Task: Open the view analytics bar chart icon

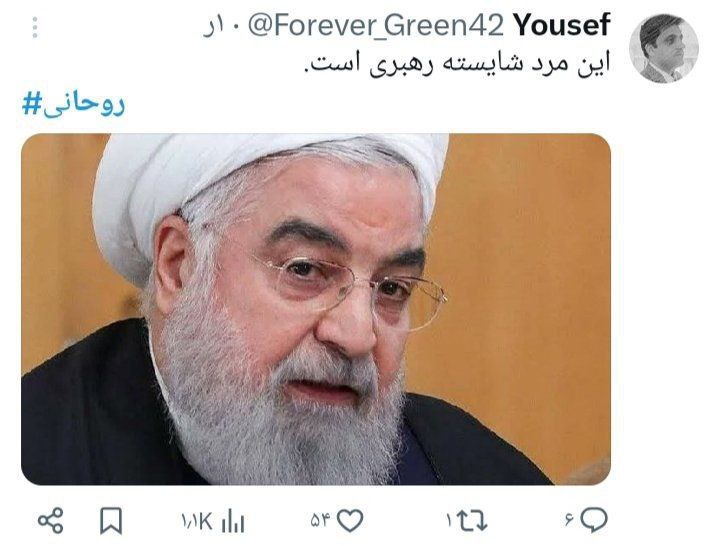Action: 233,522
